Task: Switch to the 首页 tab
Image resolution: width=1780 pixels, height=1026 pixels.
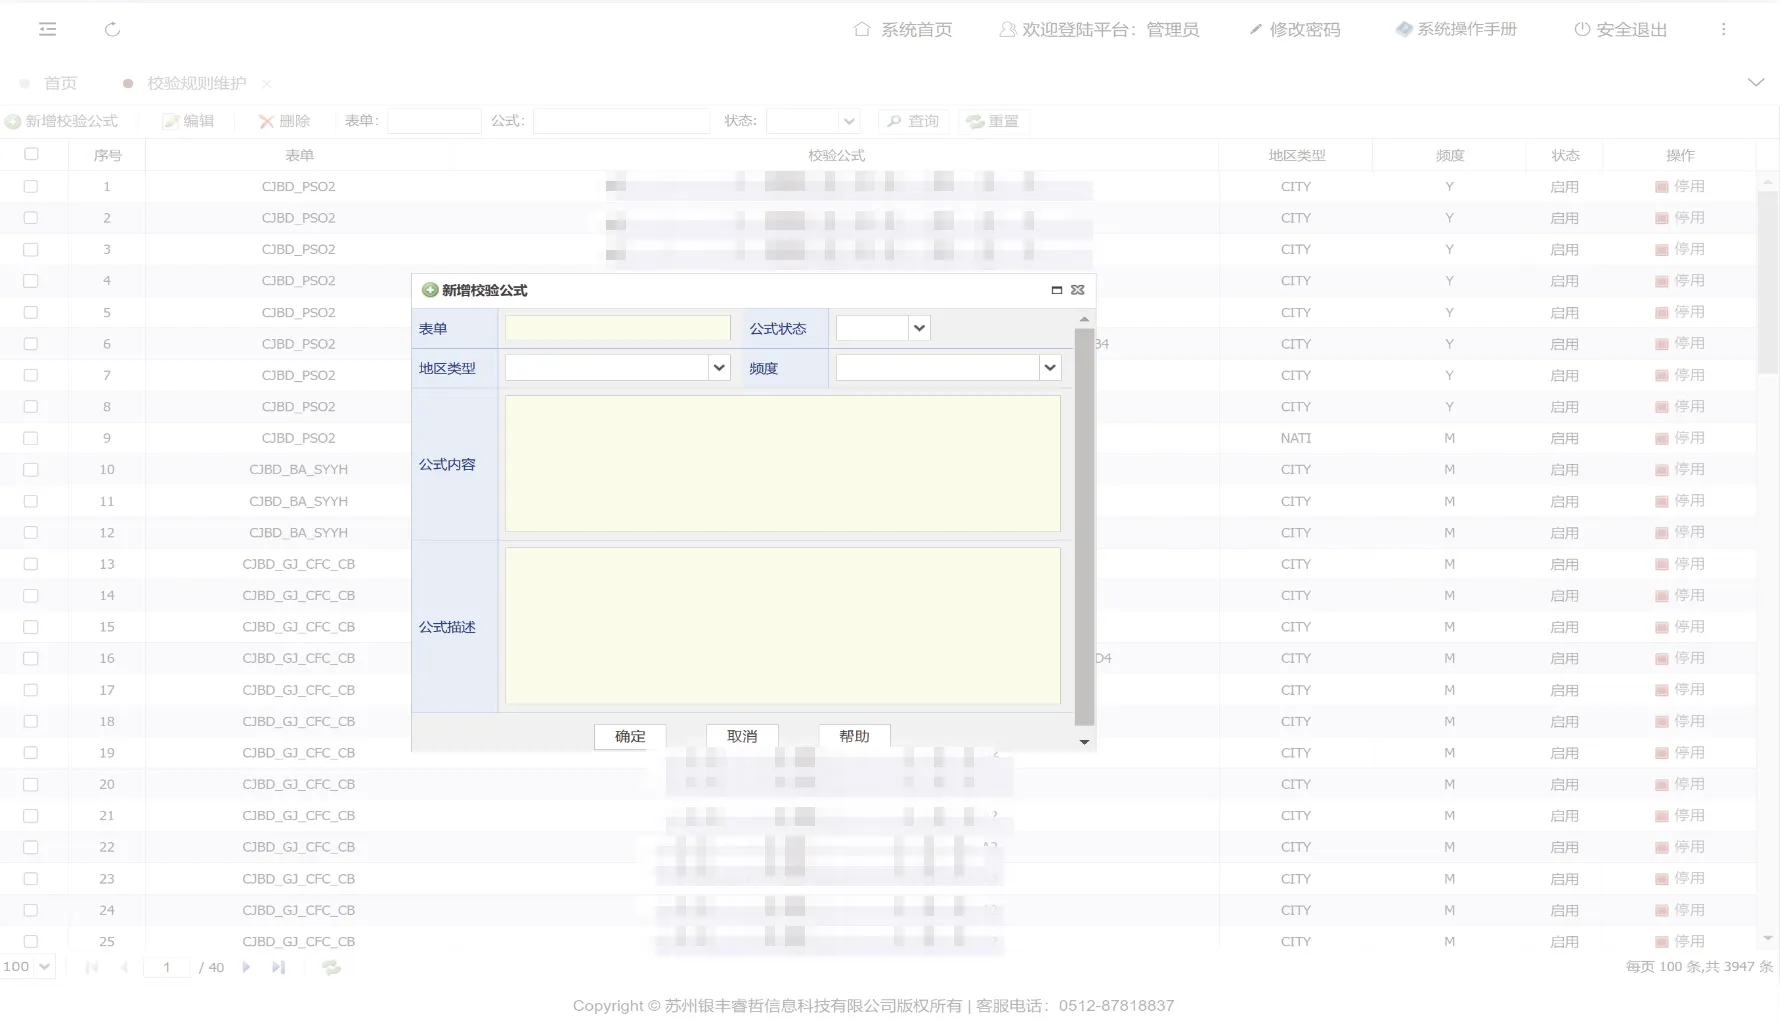Action: pyautogui.click(x=60, y=83)
